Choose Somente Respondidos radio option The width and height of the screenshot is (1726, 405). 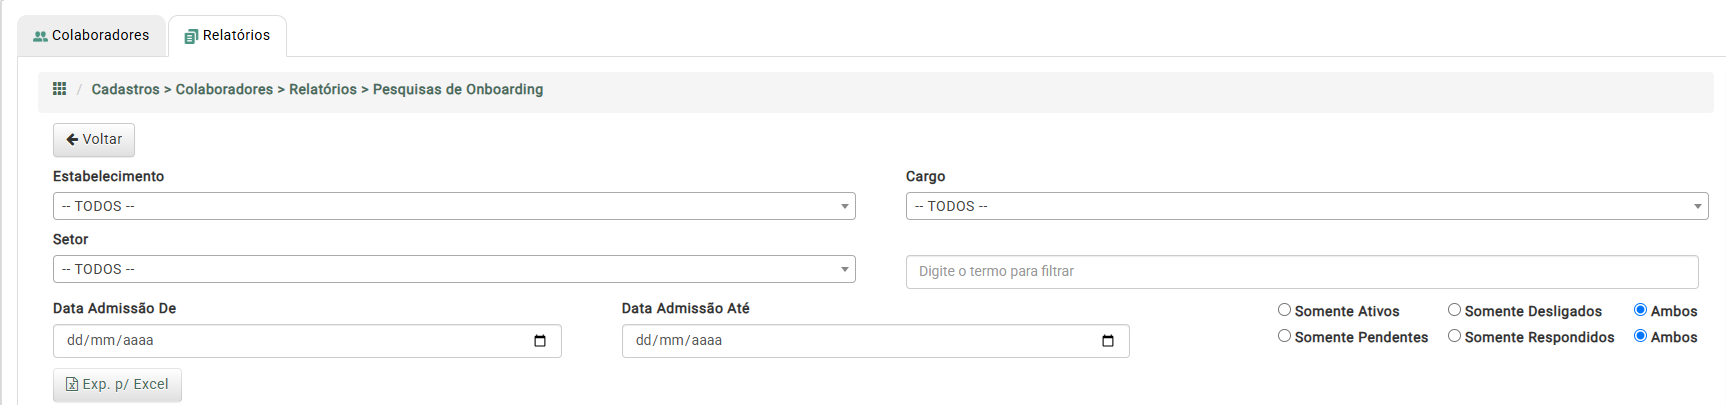tap(1454, 336)
